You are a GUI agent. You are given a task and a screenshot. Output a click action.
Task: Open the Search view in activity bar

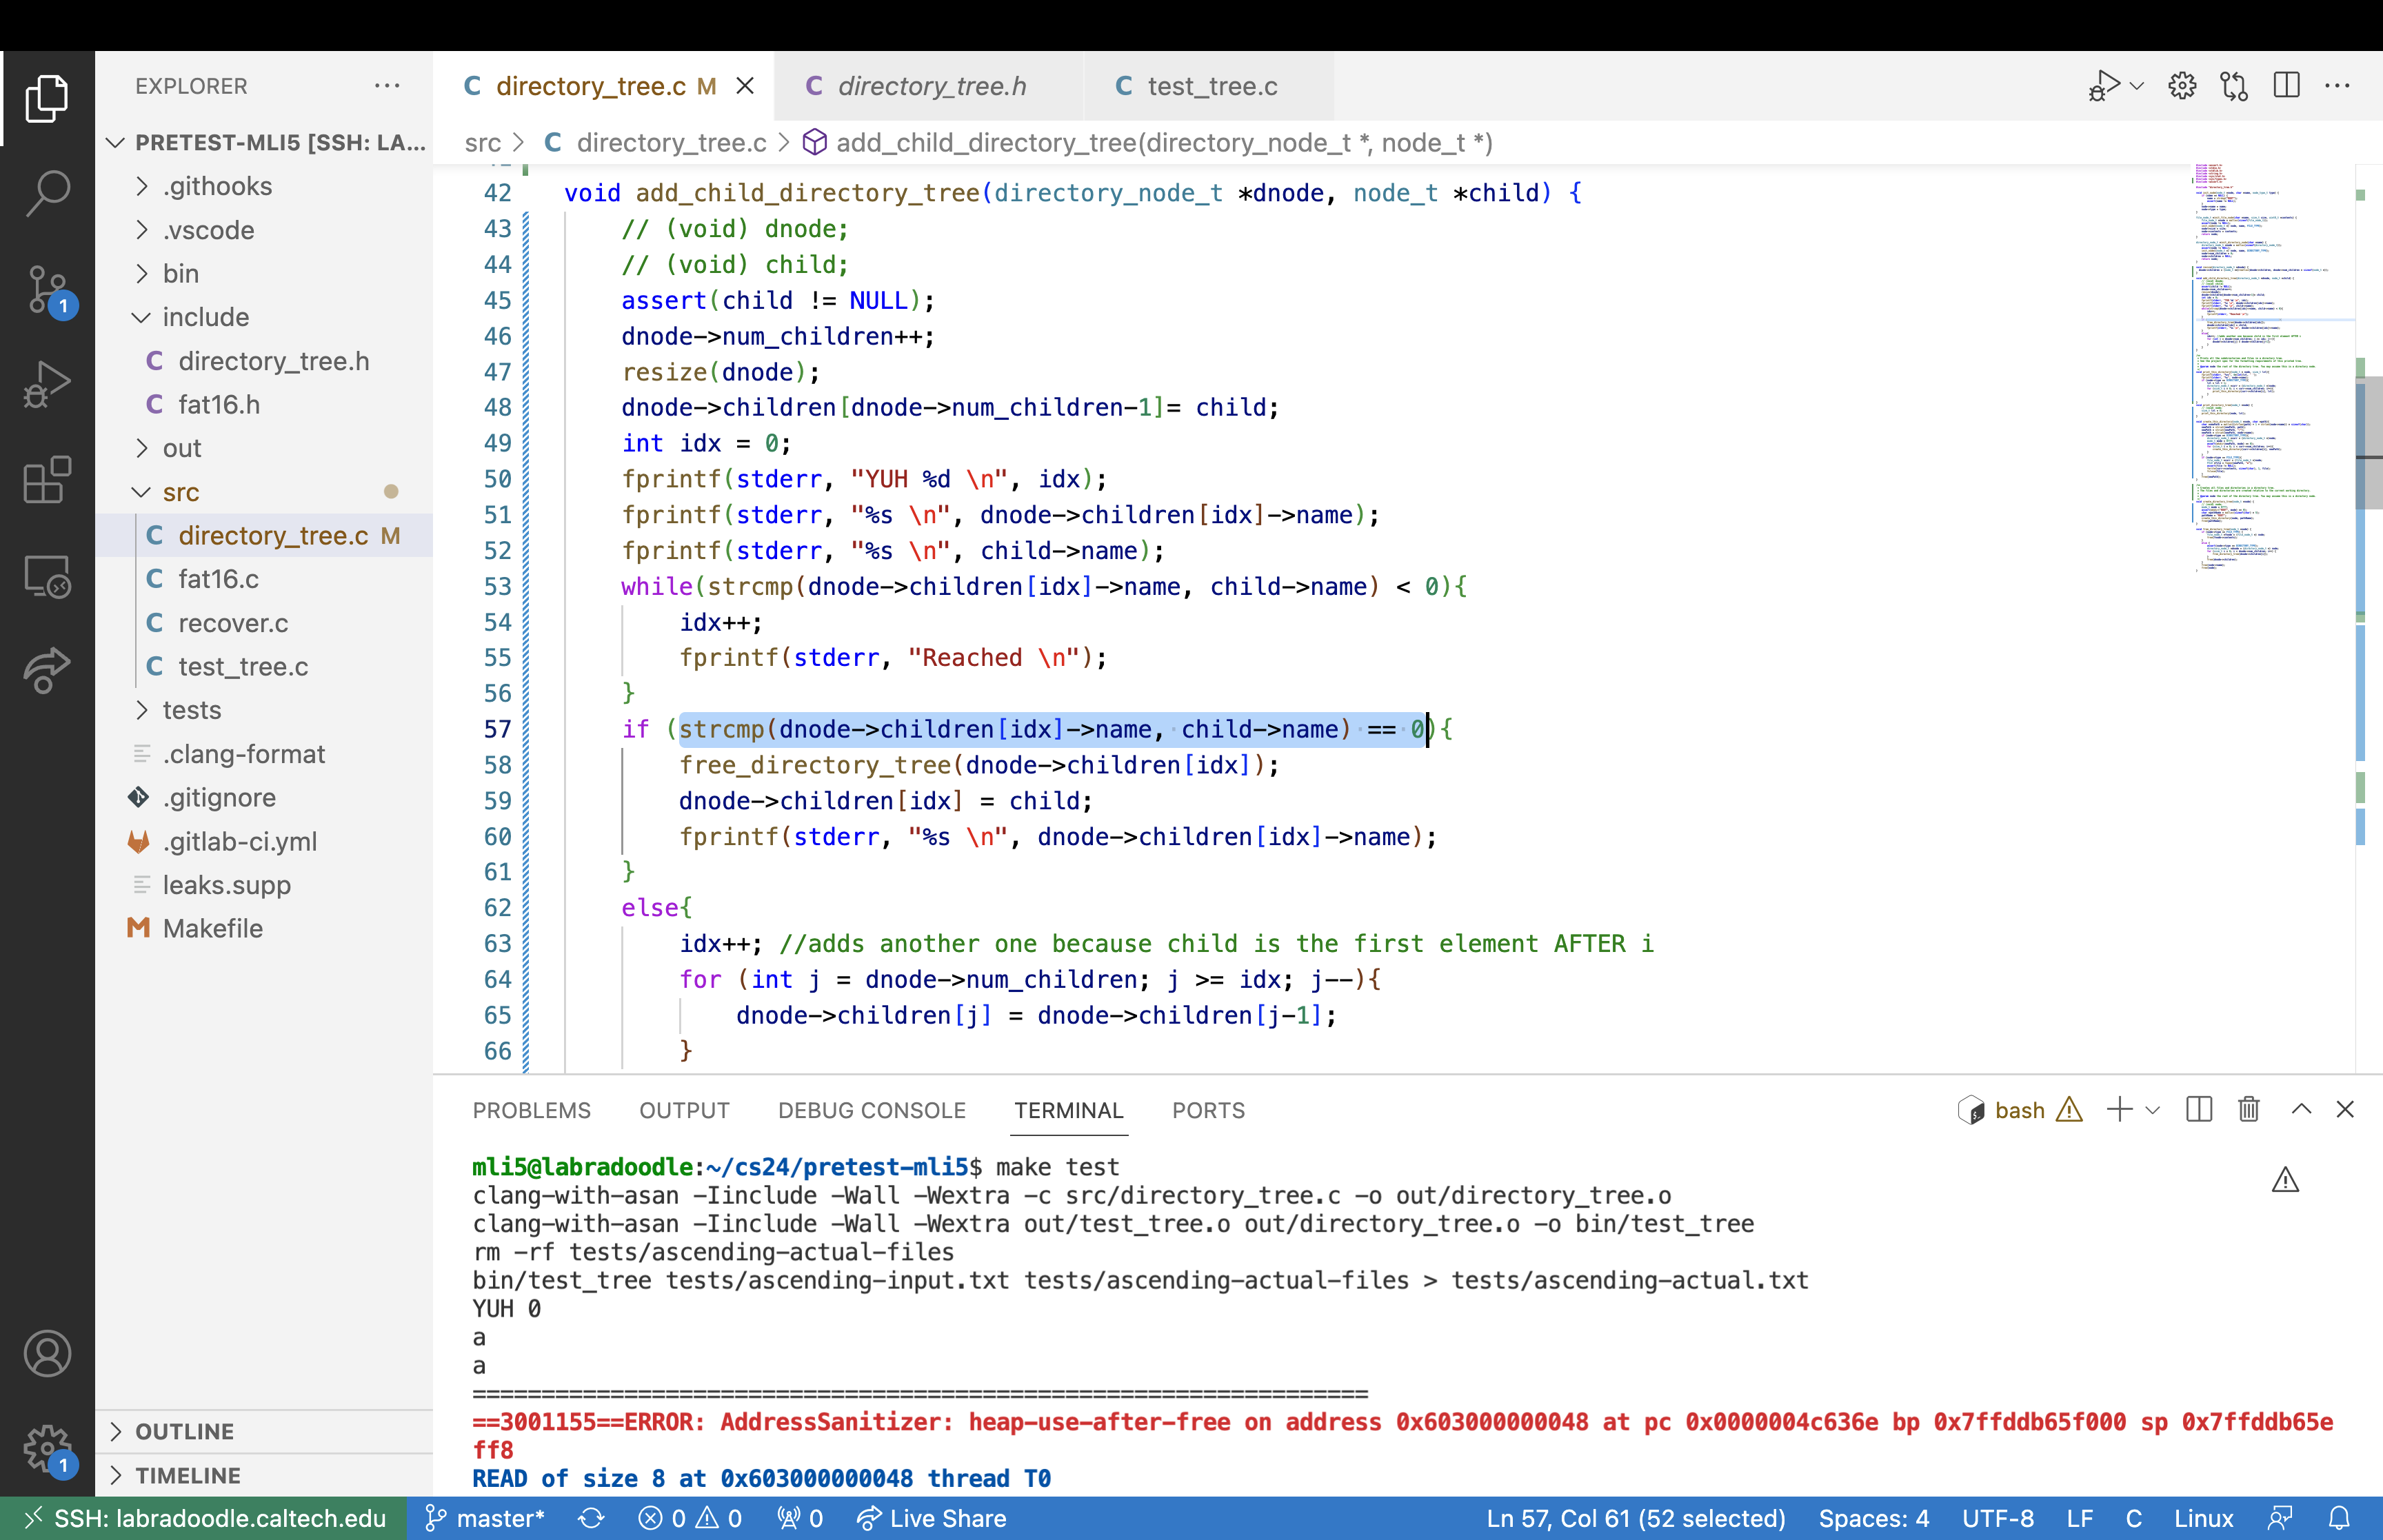(47, 192)
